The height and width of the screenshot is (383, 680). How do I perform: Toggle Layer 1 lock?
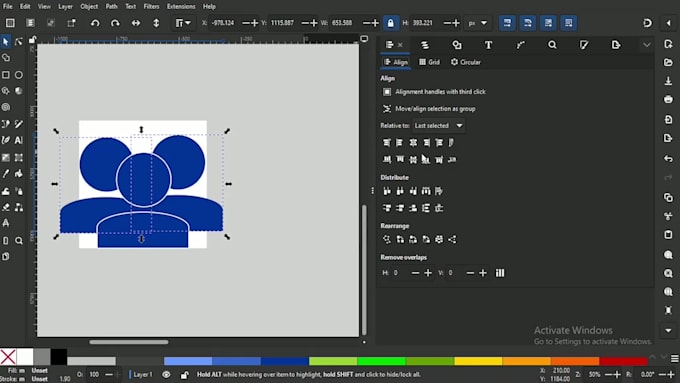tap(184, 375)
